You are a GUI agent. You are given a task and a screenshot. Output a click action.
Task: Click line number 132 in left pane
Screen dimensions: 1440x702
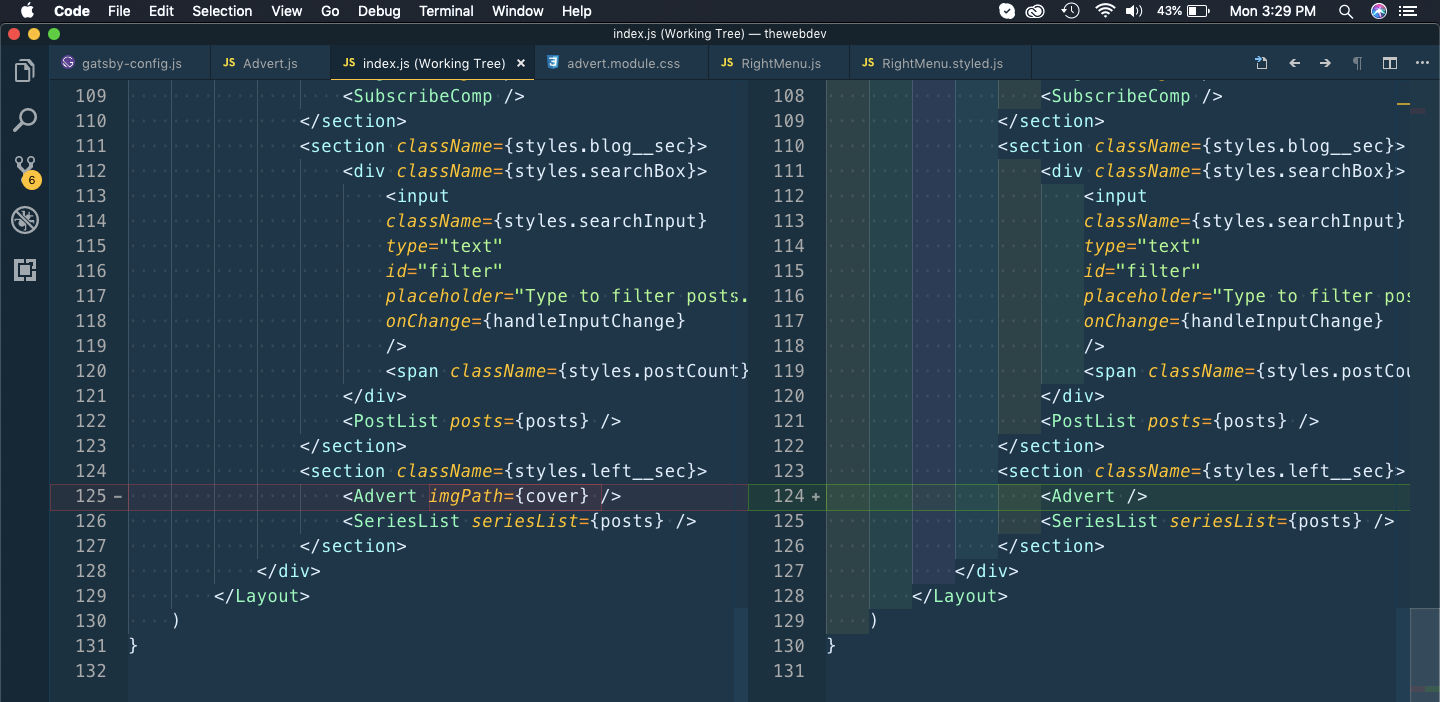coord(90,671)
